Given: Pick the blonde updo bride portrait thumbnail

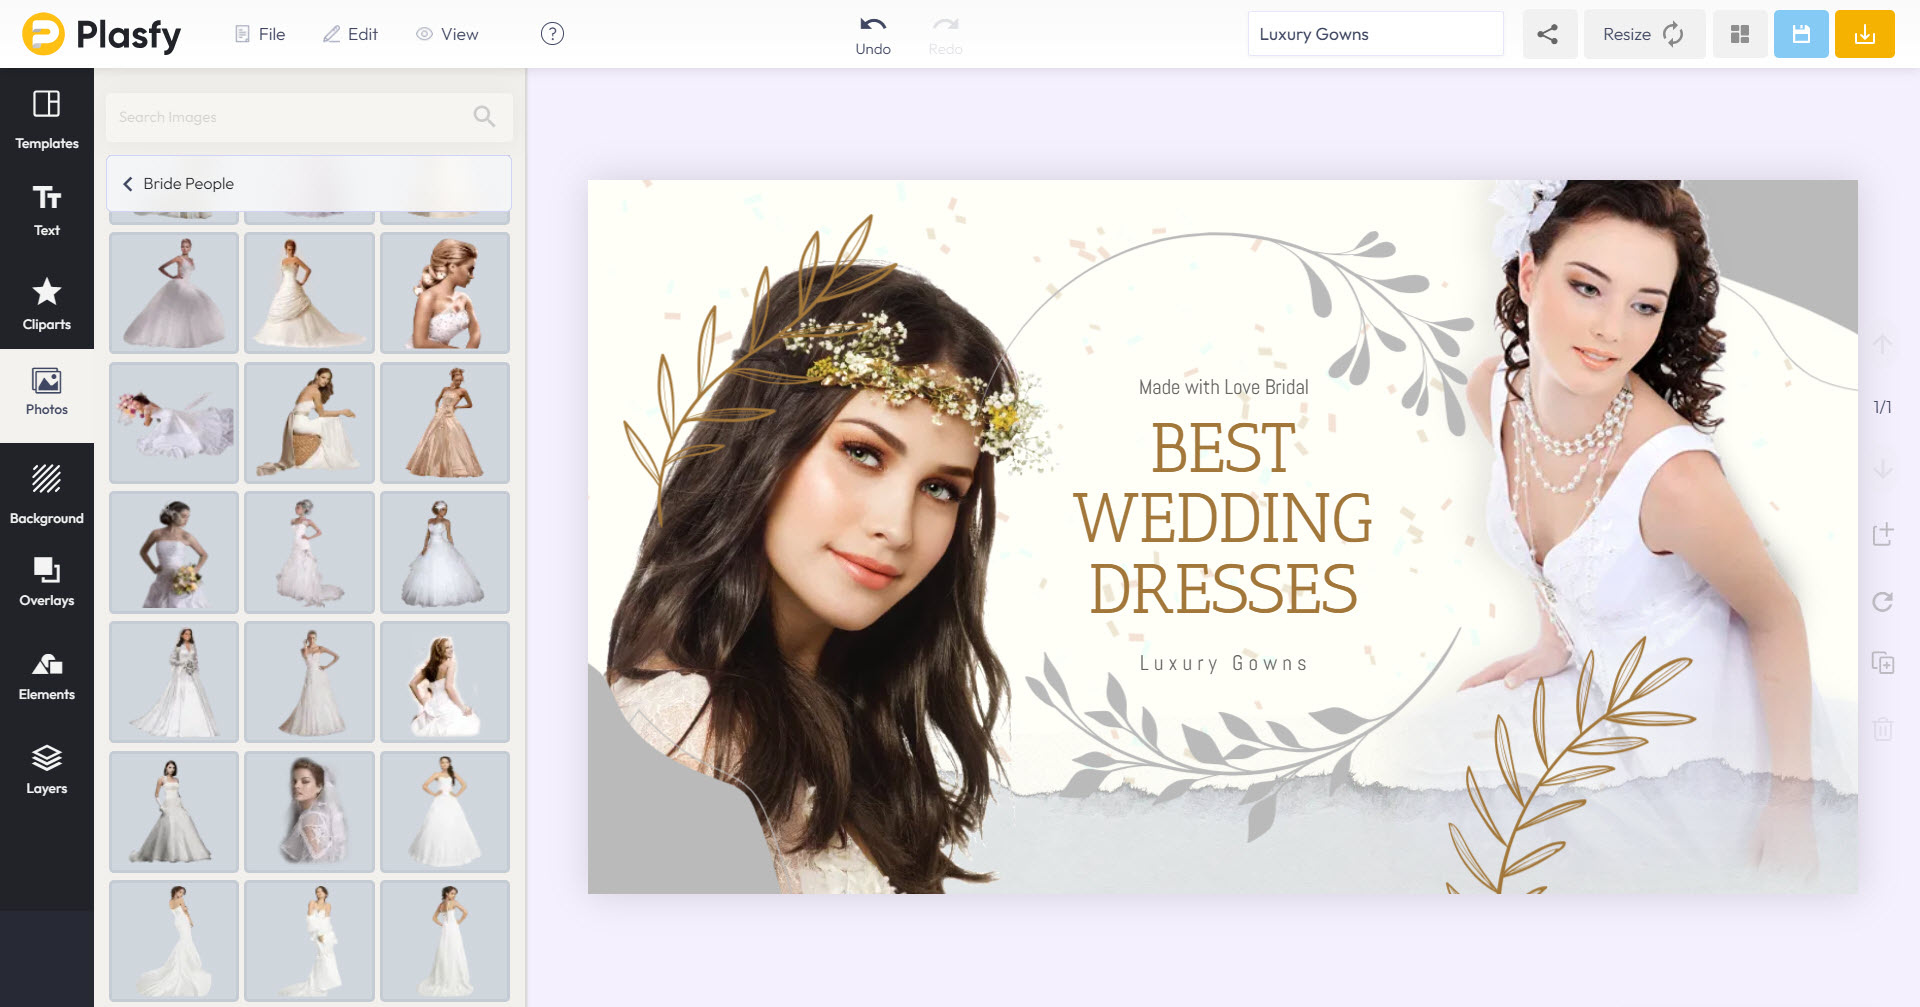Looking at the screenshot, I should (x=445, y=293).
